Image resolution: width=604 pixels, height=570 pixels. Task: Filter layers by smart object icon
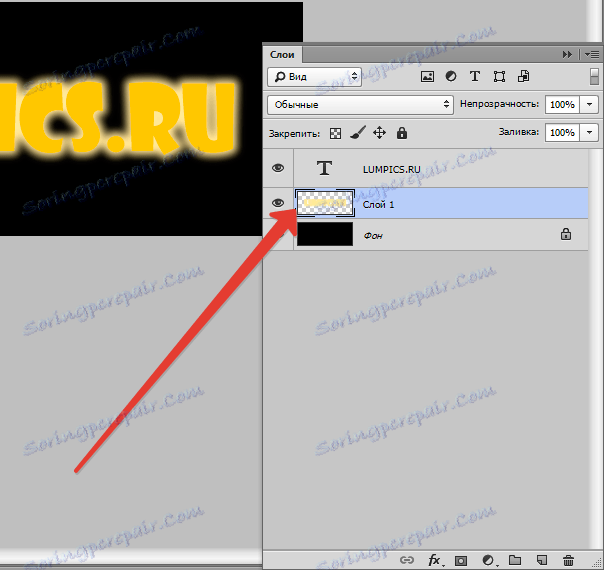pos(523,76)
